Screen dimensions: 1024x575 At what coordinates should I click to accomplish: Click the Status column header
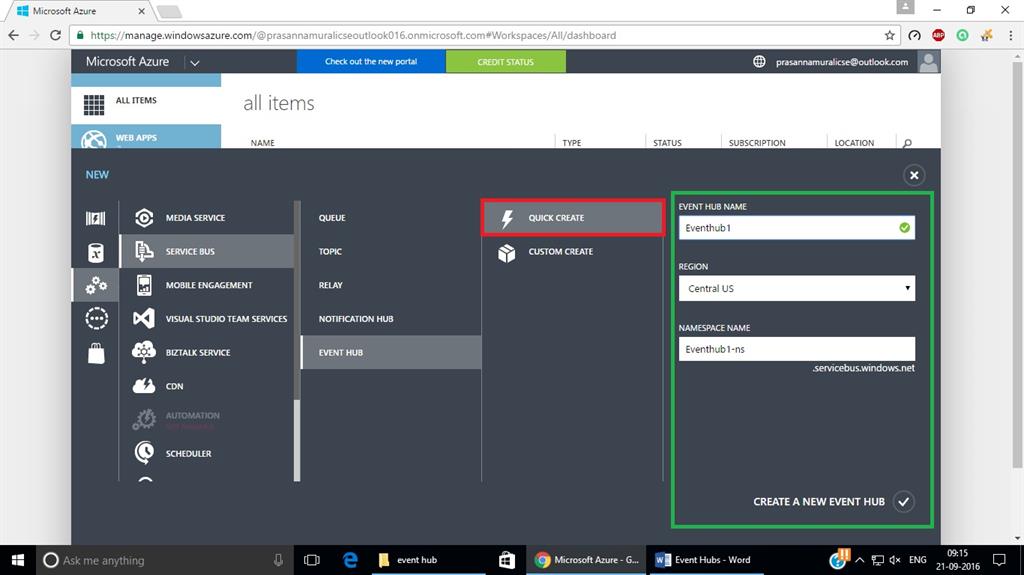click(667, 143)
